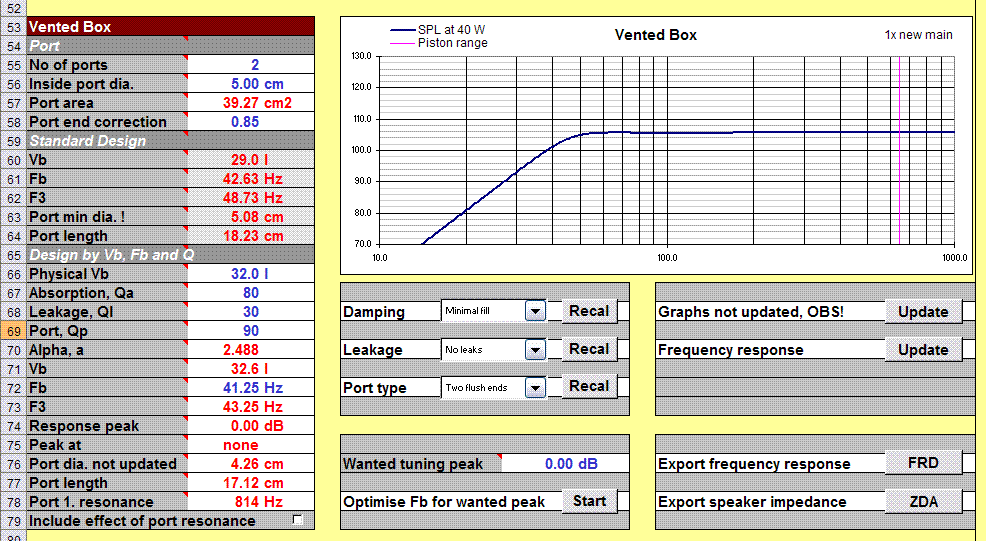Viewport: 986px width, 541px height.
Task: Click Start to optimise Fb
Action: (589, 501)
